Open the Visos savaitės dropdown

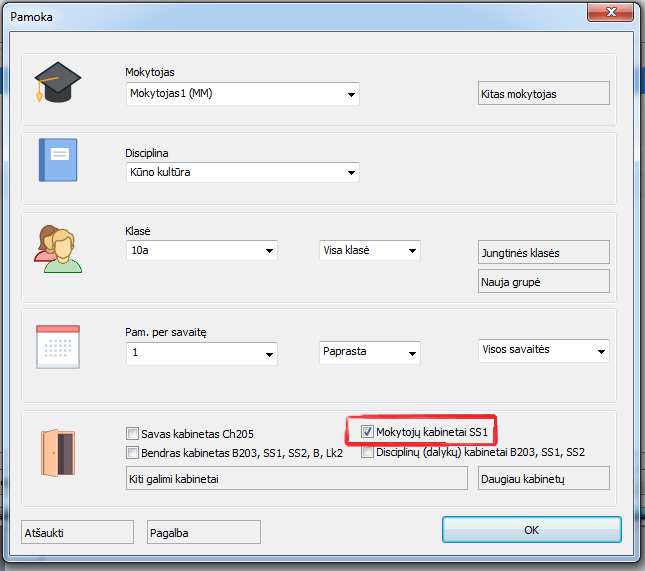coord(600,352)
